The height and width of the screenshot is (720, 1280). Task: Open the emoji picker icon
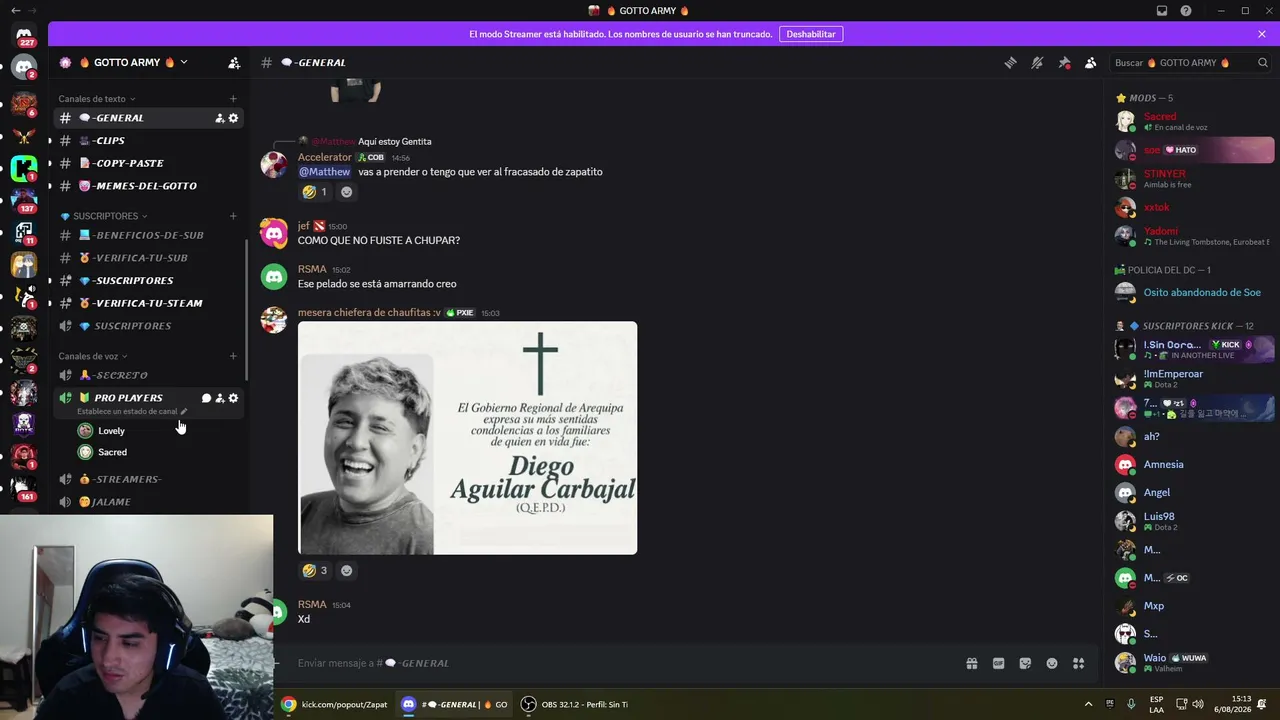pyautogui.click(x=1052, y=663)
